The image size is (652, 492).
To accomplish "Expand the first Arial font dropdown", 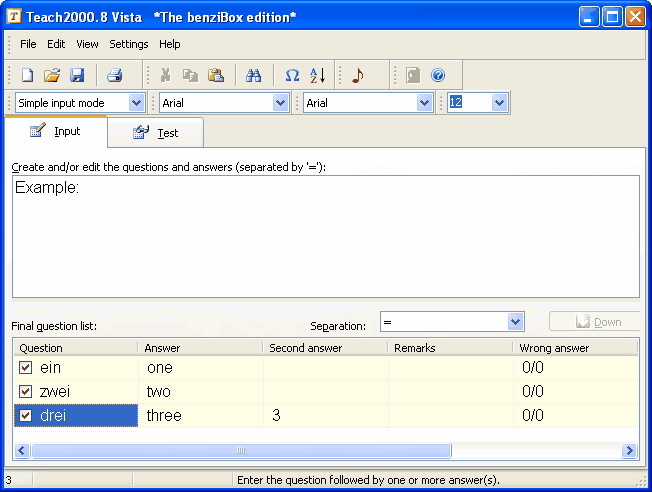I will (x=281, y=102).
